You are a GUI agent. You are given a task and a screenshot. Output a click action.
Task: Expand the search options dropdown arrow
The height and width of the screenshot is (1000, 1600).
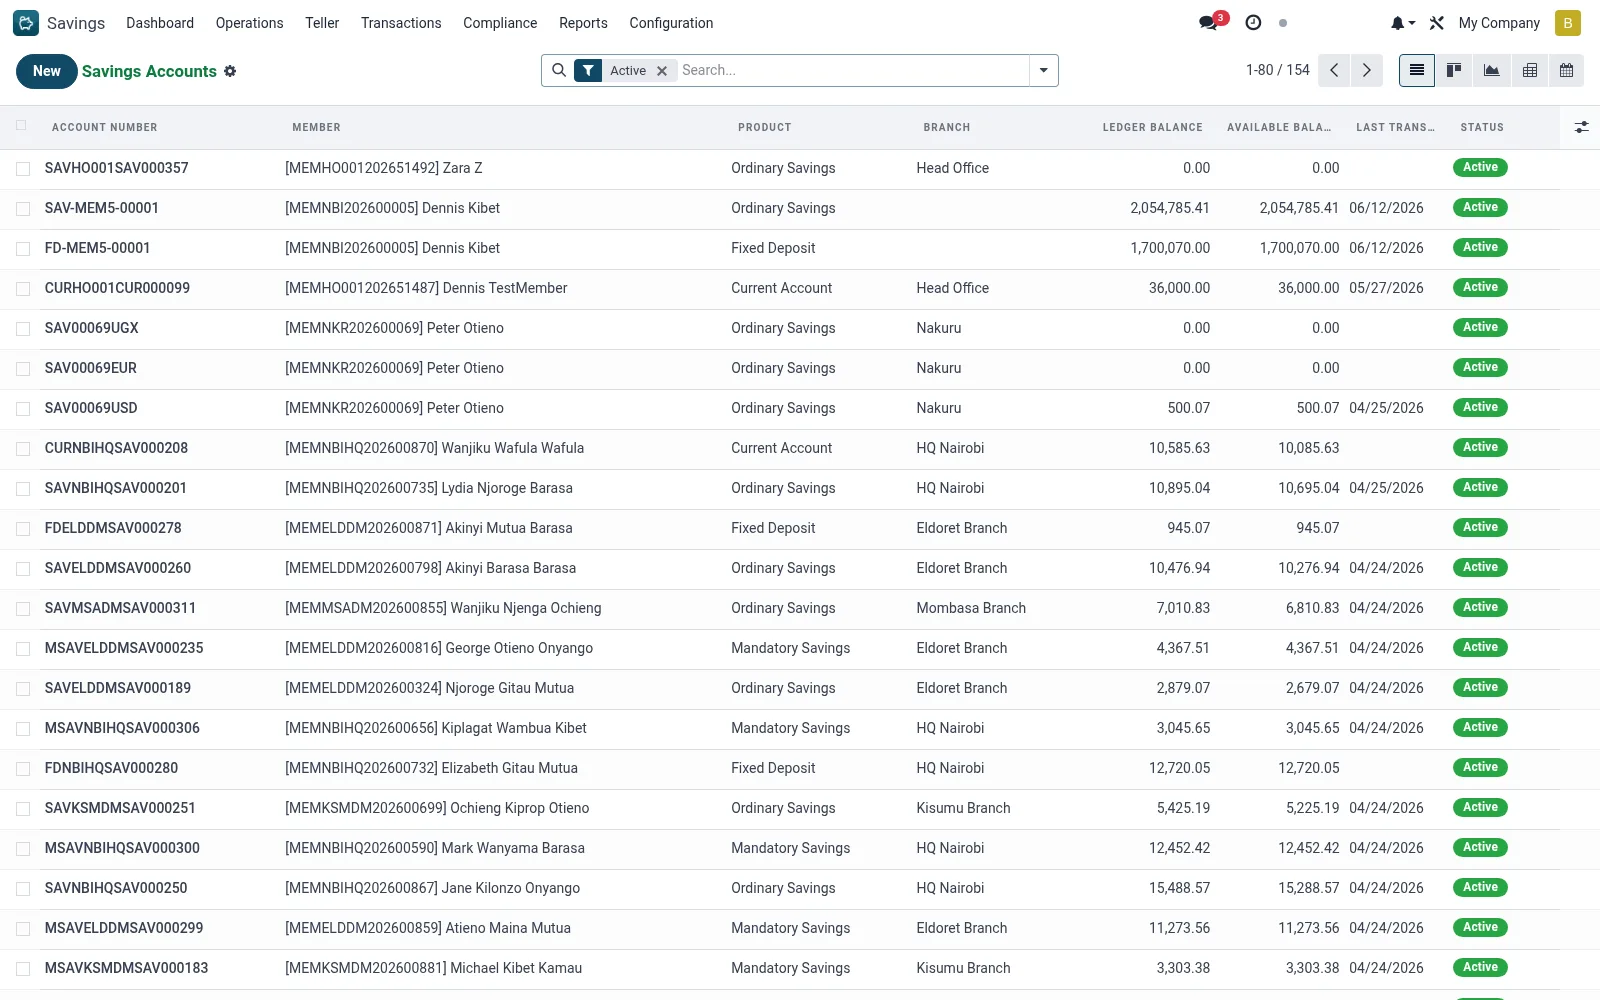click(1044, 70)
